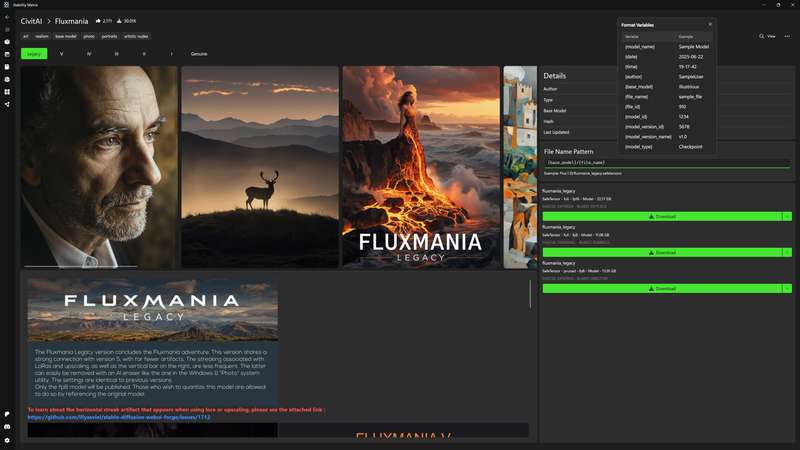Screen dimensions: 800x450
Task: Open the Discord icon in sidebar
Action: (7, 426)
